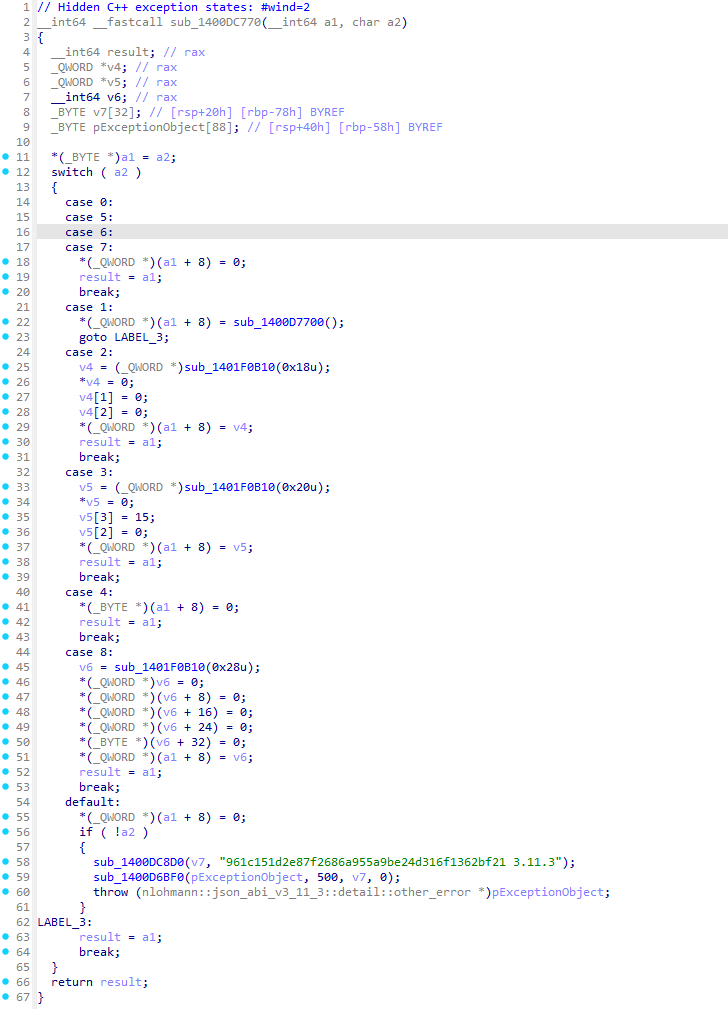Click the 'return result;' statement
The image size is (728, 1009).
click(99, 982)
